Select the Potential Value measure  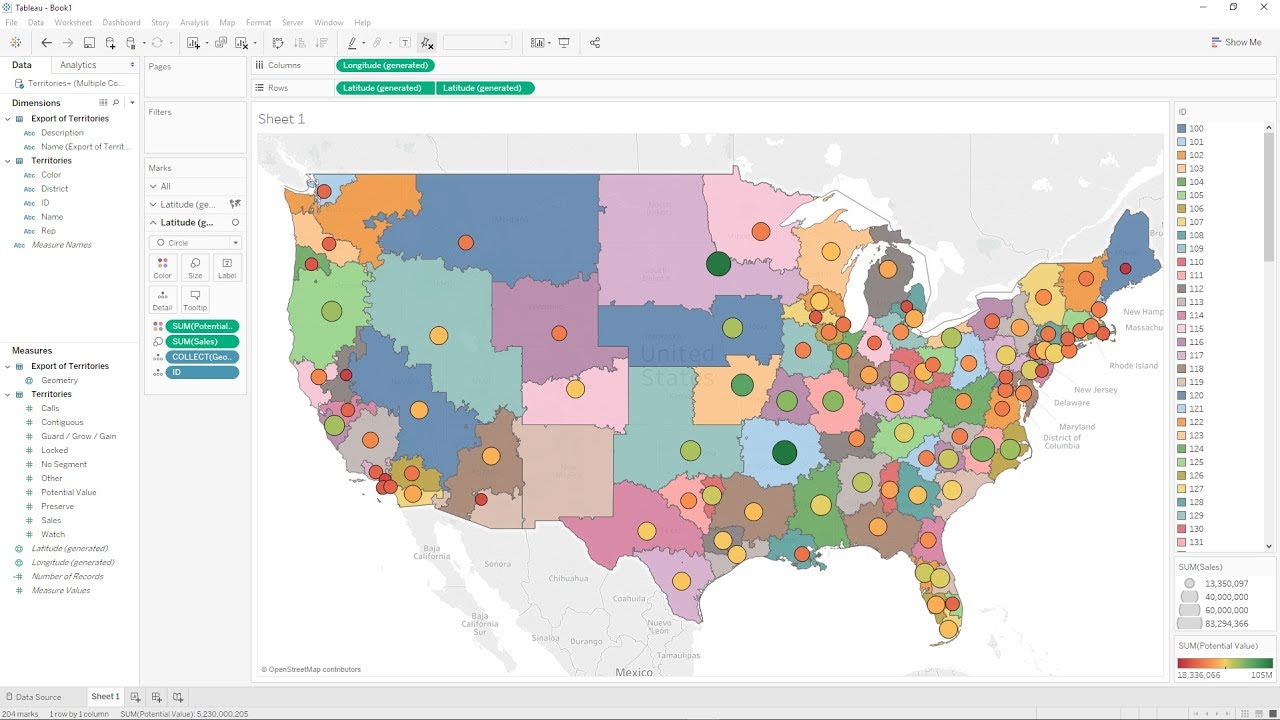pyautogui.click(x=69, y=492)
